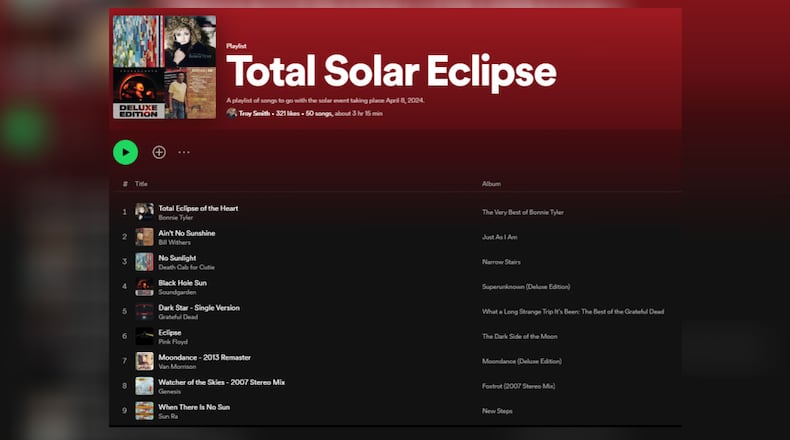The width and height of the screenshot is (790, 440).
Task: Open album The Dark Side of the Moon
Action: (x=519, y=336)
